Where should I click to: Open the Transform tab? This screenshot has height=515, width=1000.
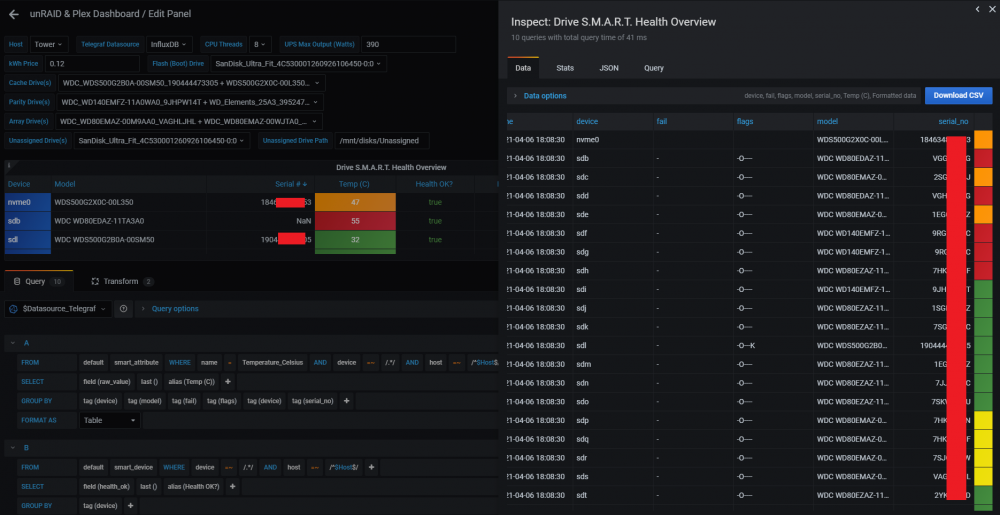122,281
